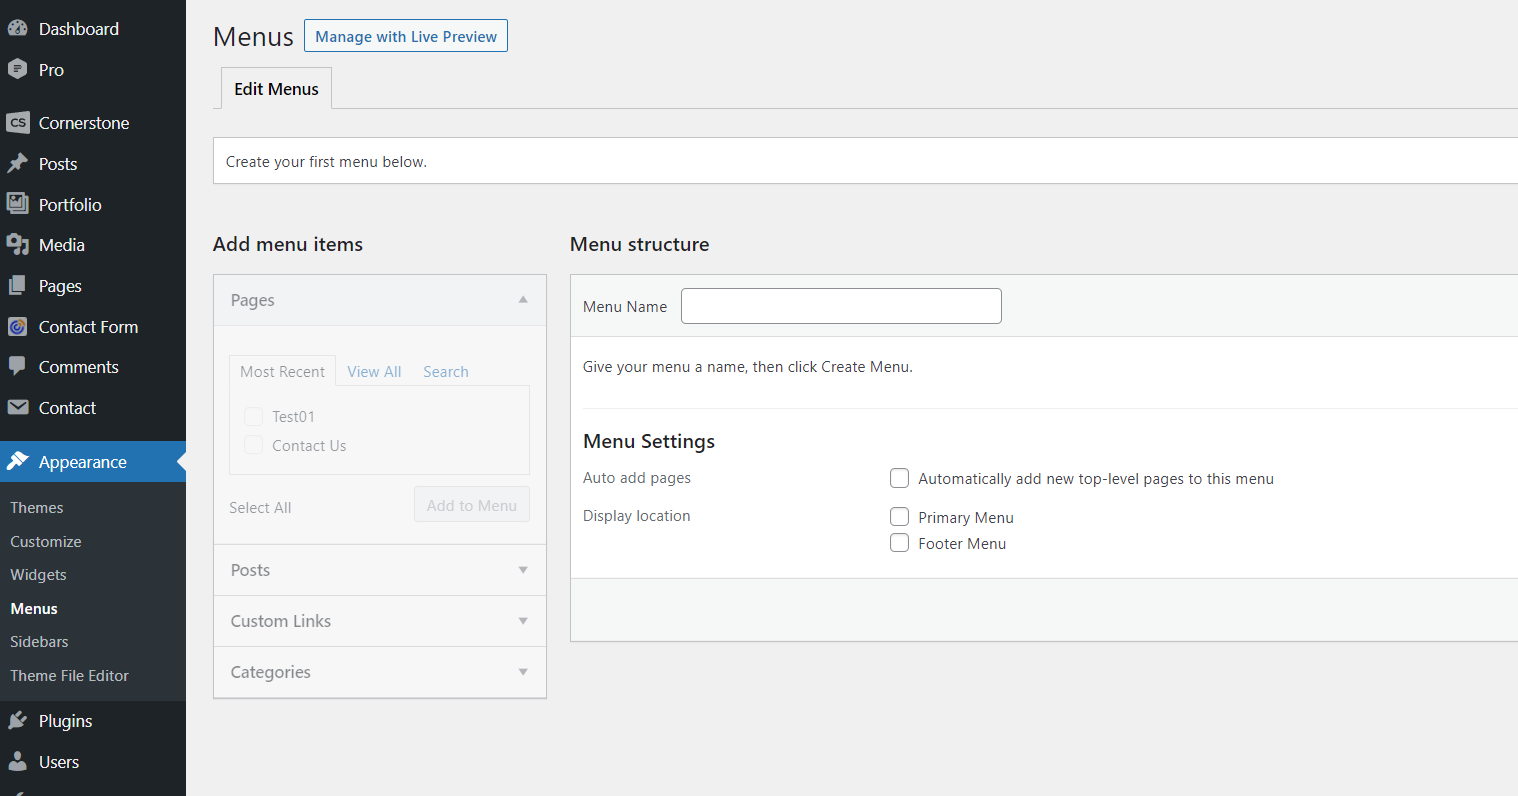Click the Dashboard gauge icon in sidebar
This screenshot has height=796, width=1518.
[18, 29]
